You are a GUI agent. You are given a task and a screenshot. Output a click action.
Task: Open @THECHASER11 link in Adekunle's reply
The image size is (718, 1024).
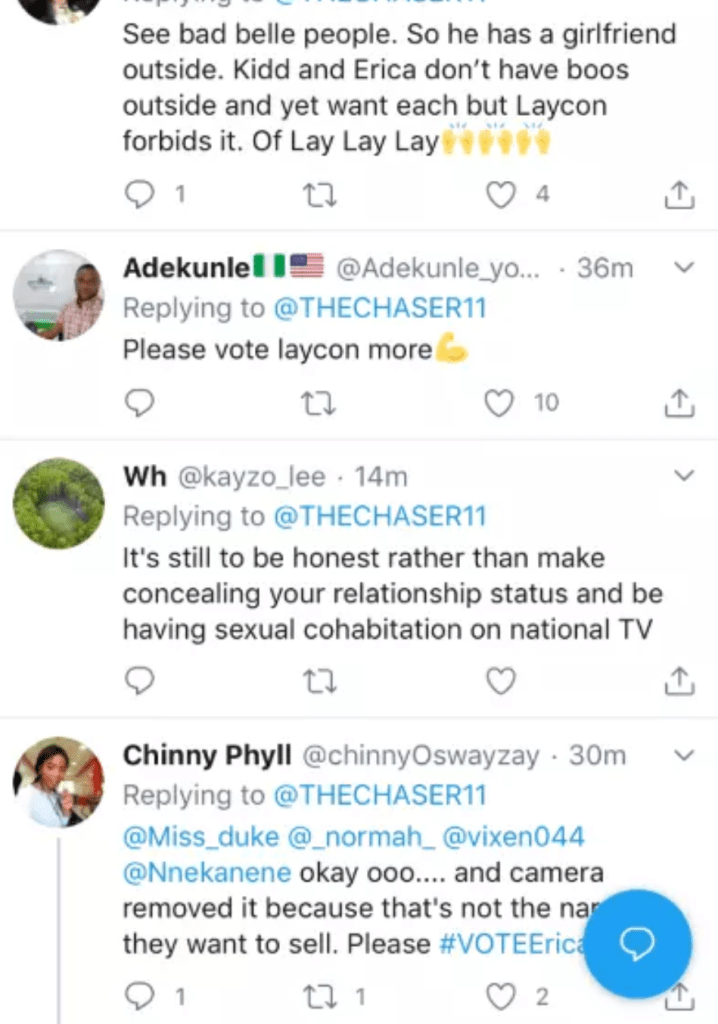click(x=380, y=309)
